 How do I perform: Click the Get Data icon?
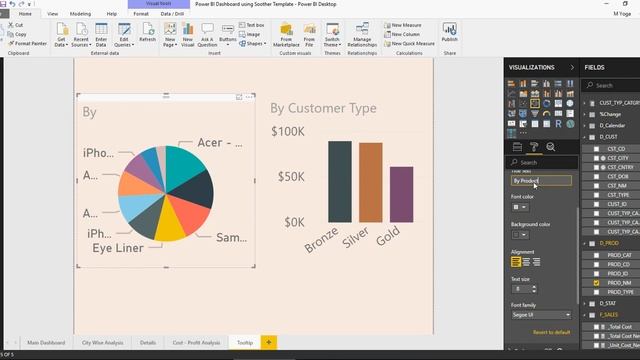[x=61, y=35]
